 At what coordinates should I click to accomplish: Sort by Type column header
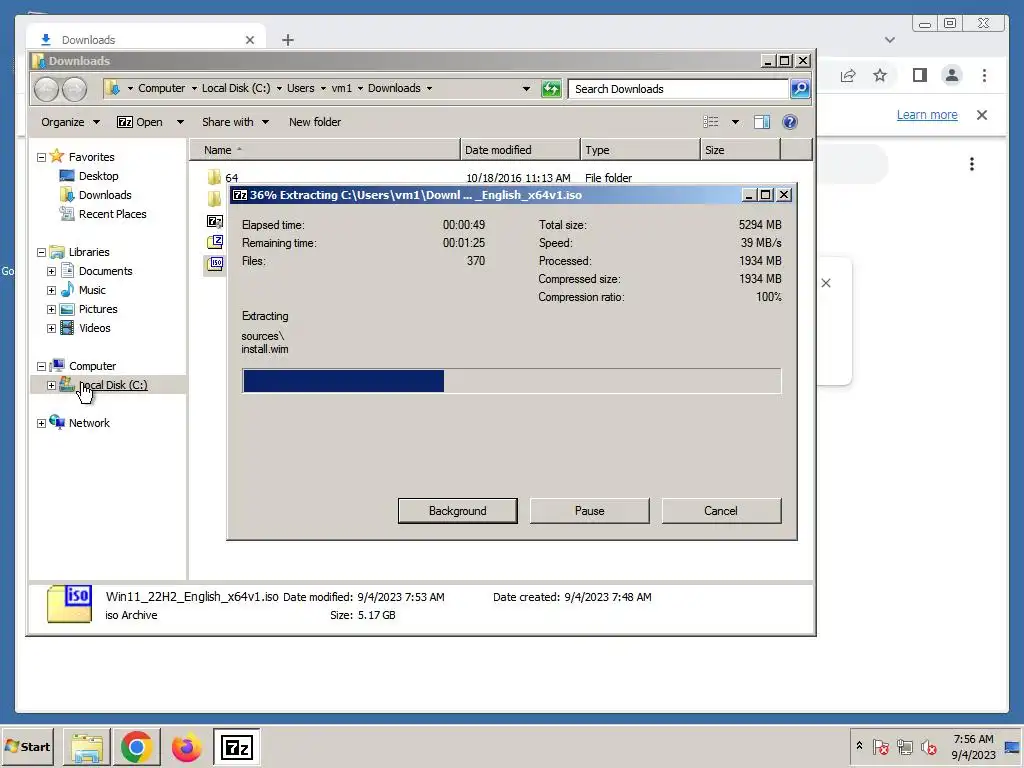[x=640, y=150]
